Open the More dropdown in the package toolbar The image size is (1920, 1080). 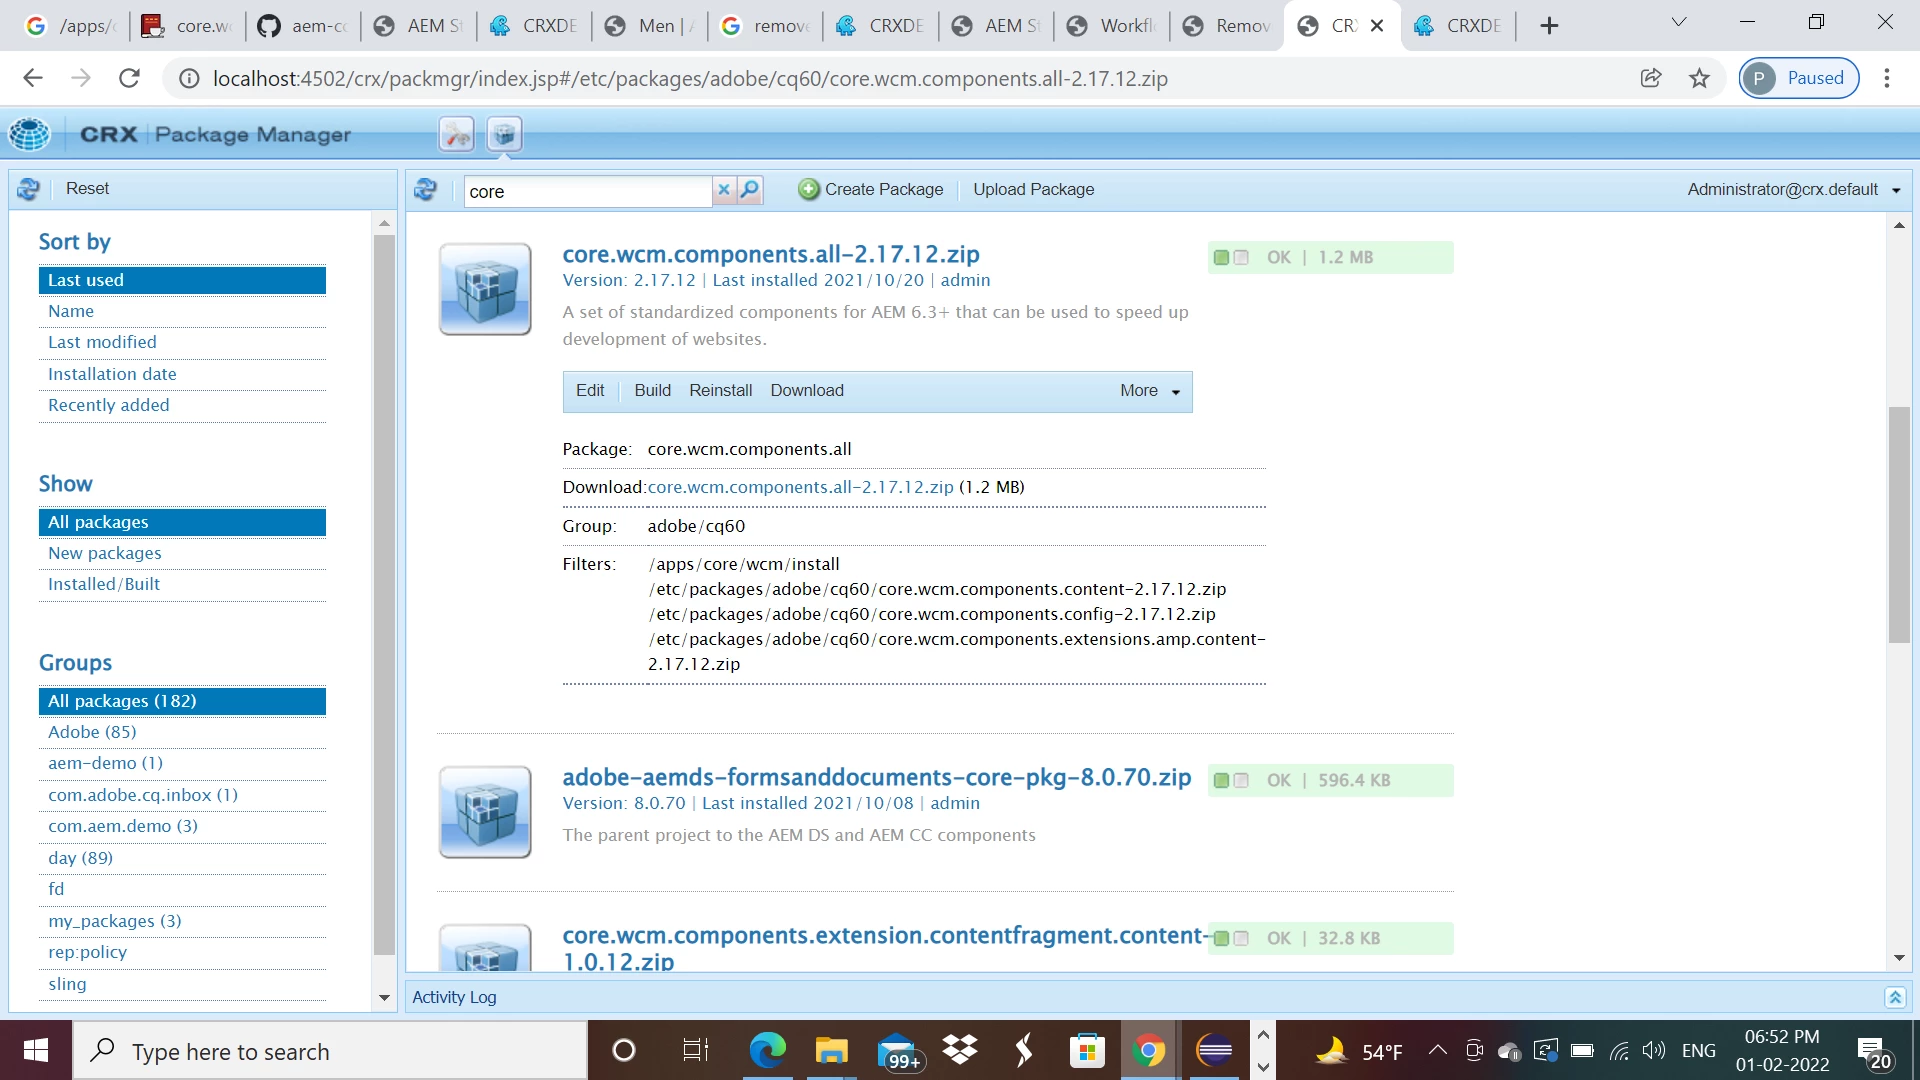tap(1150, 391)
